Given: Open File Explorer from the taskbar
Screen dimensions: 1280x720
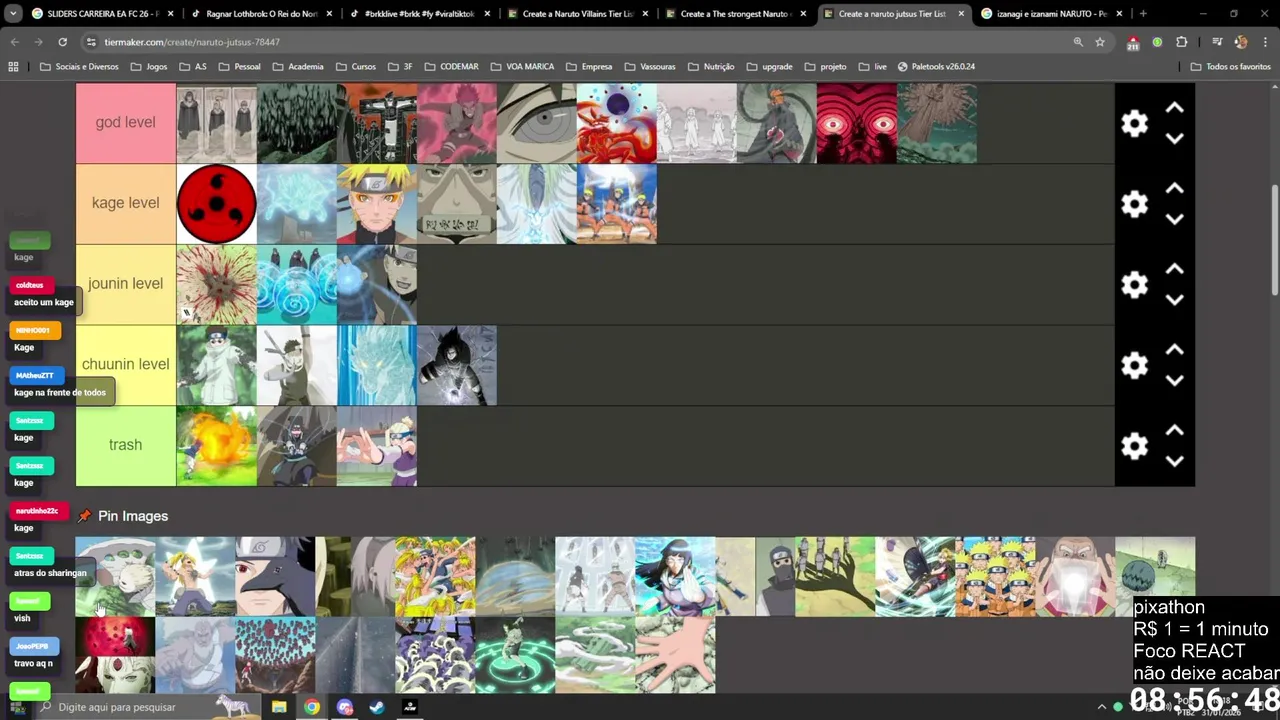Looking at the screenshot, I should 279,707.
